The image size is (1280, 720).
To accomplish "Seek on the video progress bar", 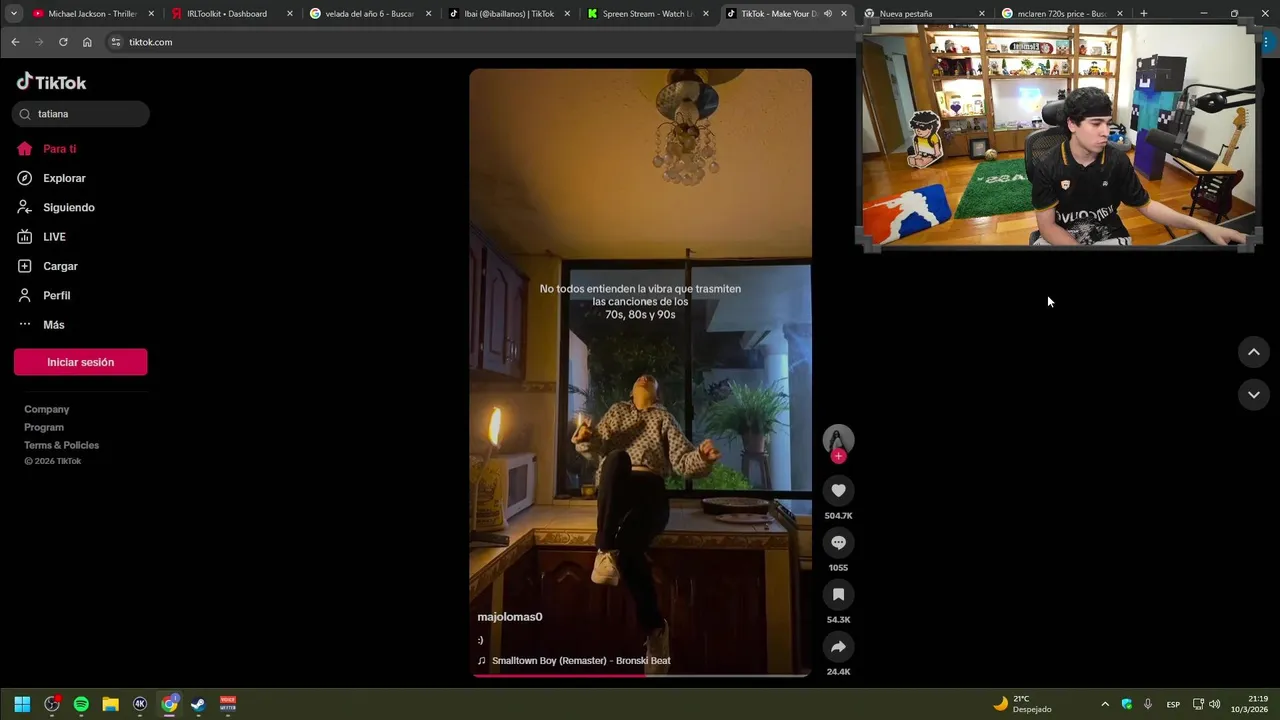I will 640,675.
